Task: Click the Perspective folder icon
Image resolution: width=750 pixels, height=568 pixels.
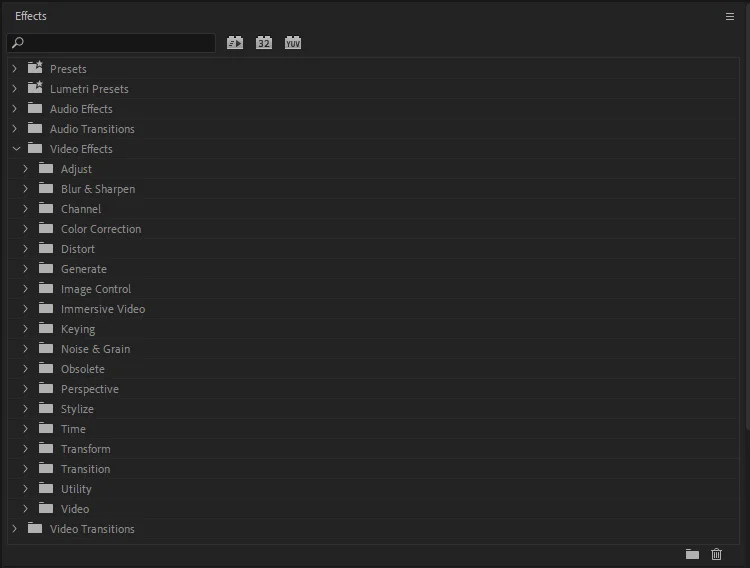Action: 46,388
